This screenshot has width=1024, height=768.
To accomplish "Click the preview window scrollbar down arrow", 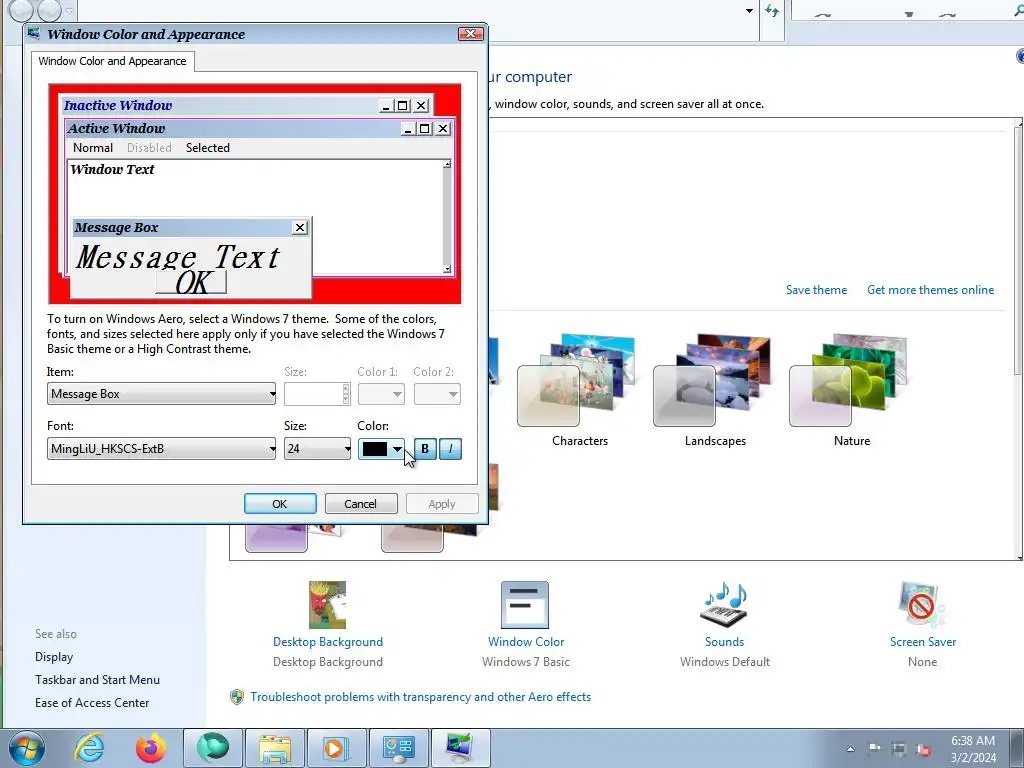I will pyautogui.click(x=447, y=268).
